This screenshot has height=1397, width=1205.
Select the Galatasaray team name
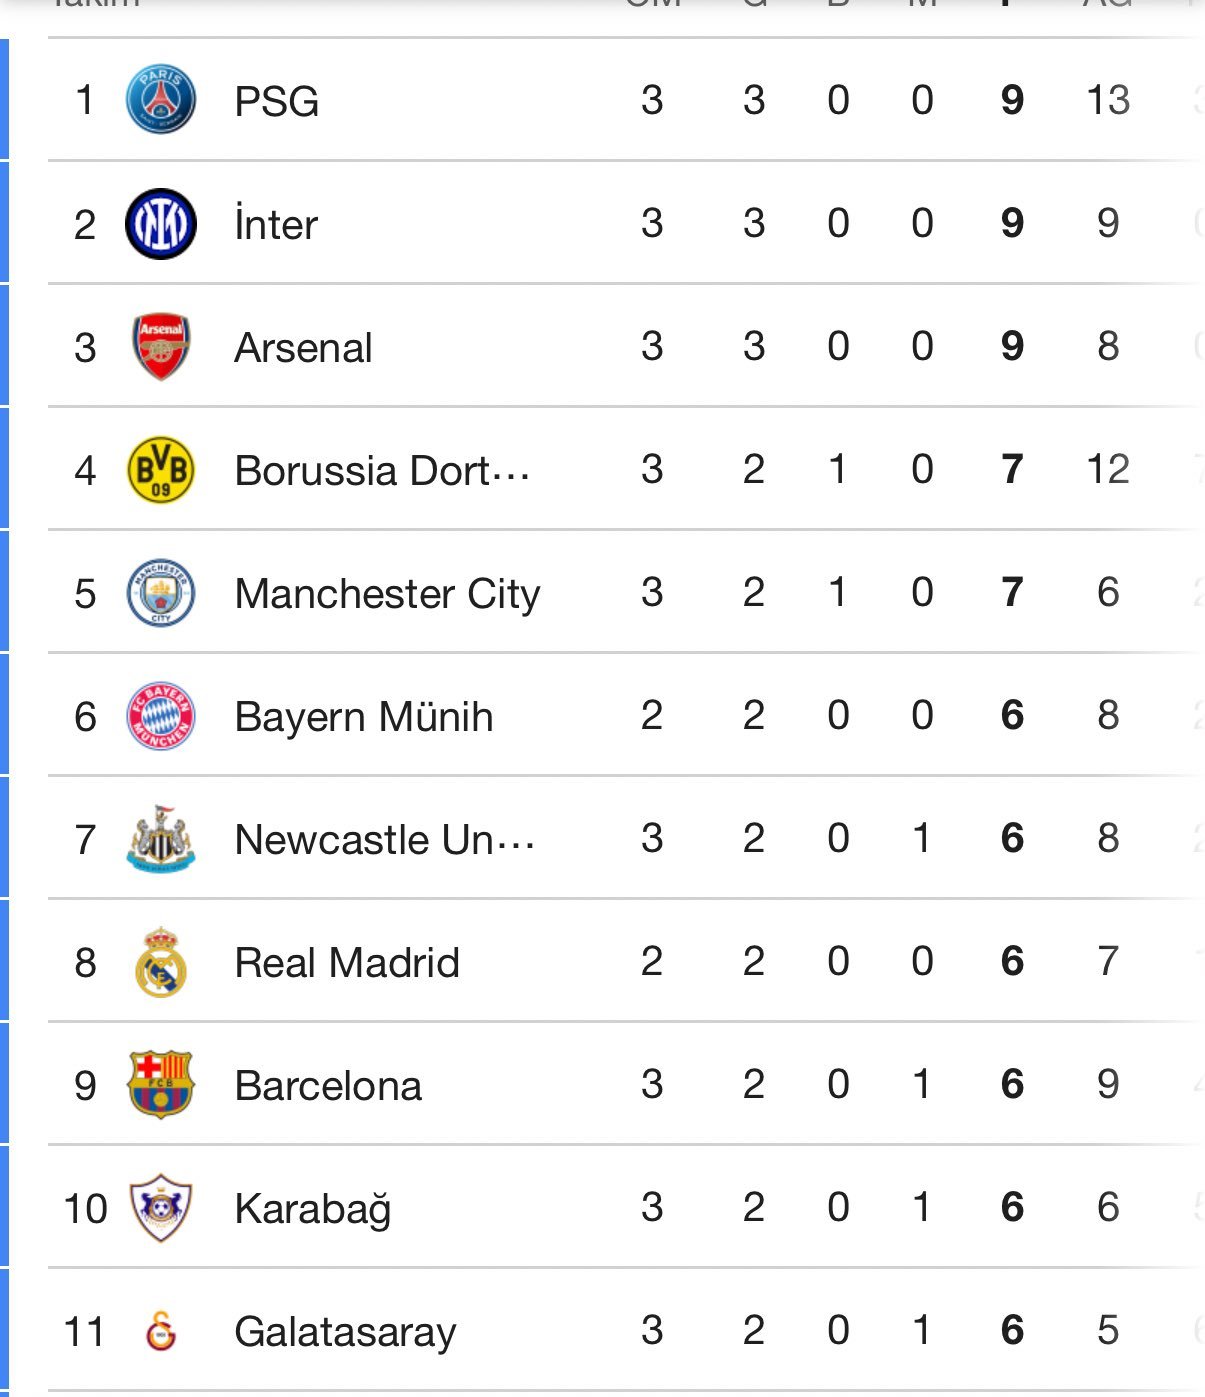click(345, 1332)
